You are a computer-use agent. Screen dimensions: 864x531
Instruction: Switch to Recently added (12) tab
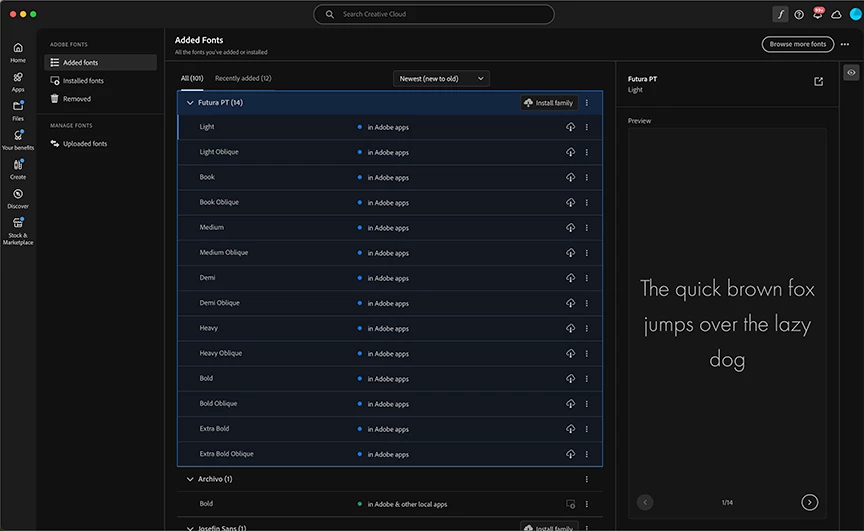click(x=243, y=78)
